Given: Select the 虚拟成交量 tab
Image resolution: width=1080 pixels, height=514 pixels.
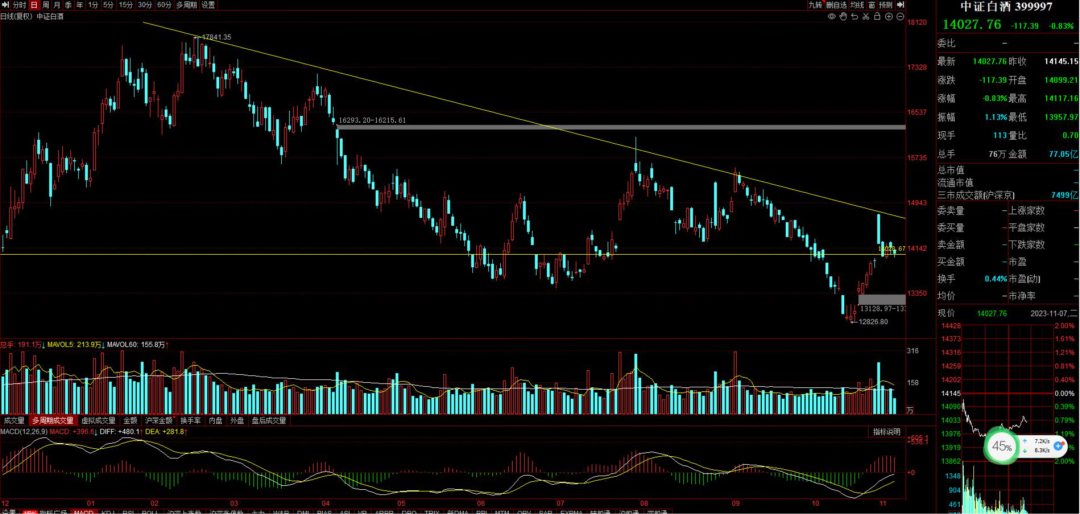Looking at the screenshot, I should click(98, 420).
